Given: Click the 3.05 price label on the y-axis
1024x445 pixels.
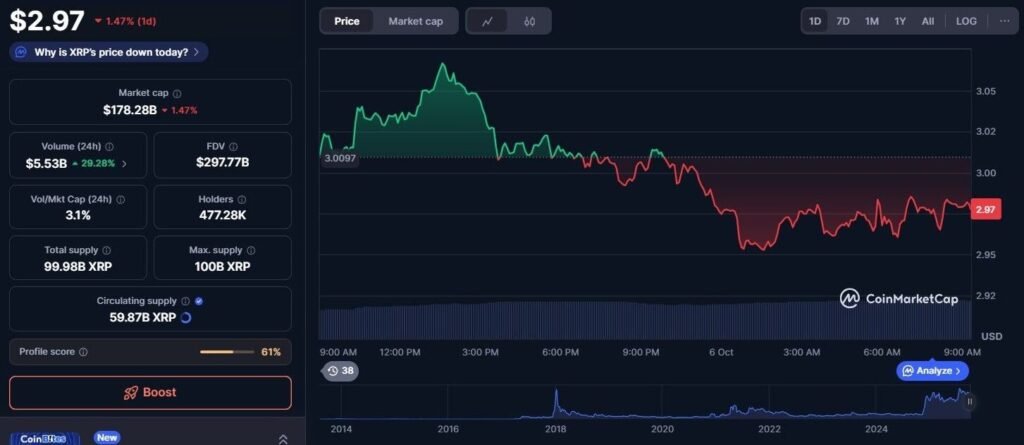Looking at the screenshot, I should click(986, 91).
